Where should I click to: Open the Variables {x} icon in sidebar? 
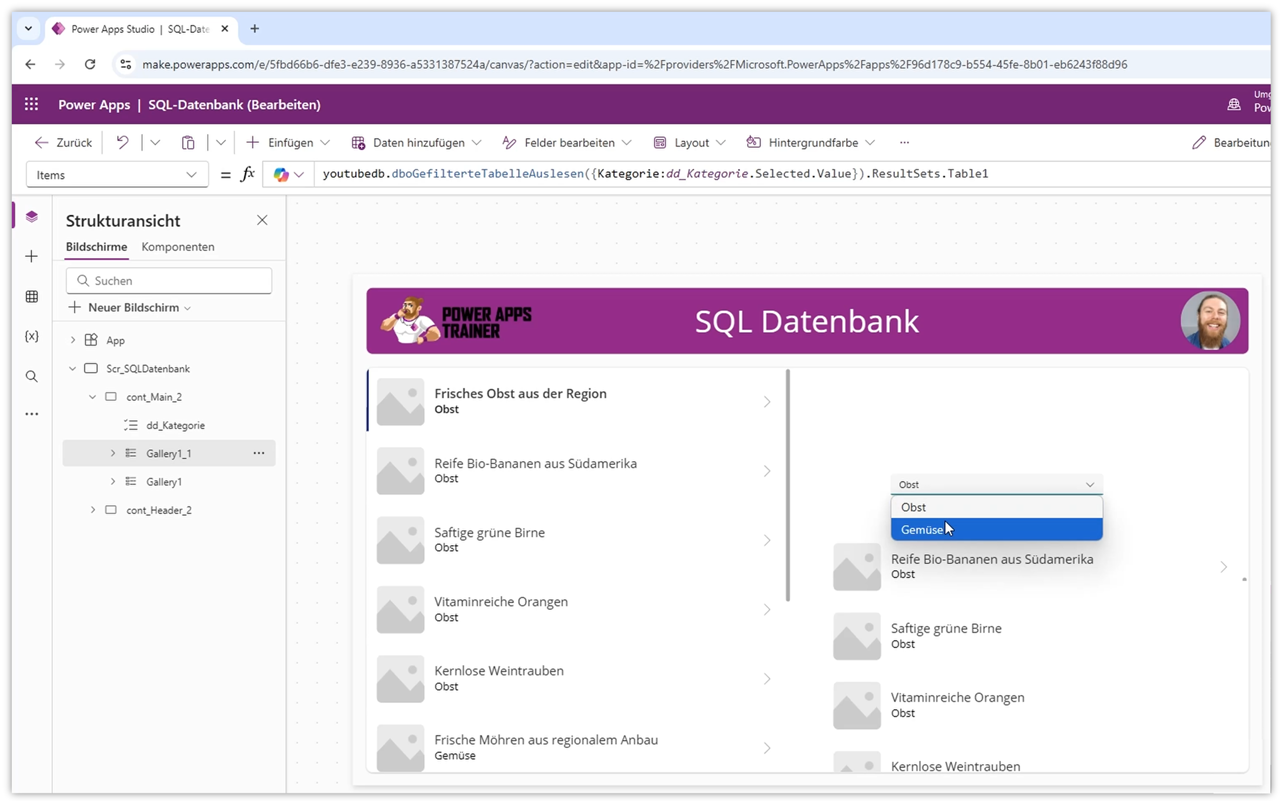(x=32, y=336)
